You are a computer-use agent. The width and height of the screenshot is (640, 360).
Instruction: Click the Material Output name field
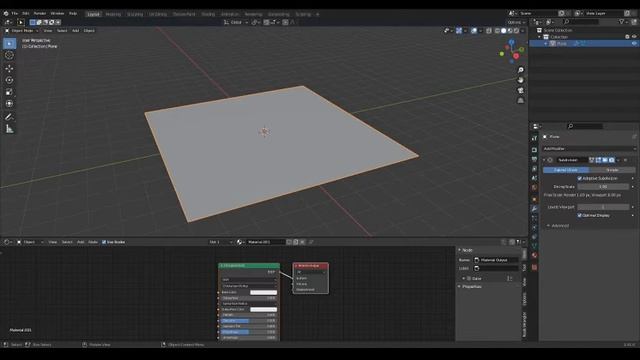click(496, 260)
